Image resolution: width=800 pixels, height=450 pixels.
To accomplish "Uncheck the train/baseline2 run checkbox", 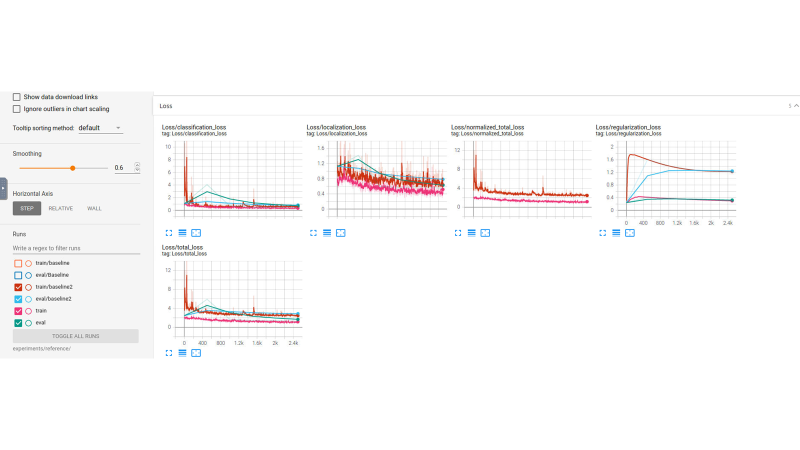I will click(18, 287).
